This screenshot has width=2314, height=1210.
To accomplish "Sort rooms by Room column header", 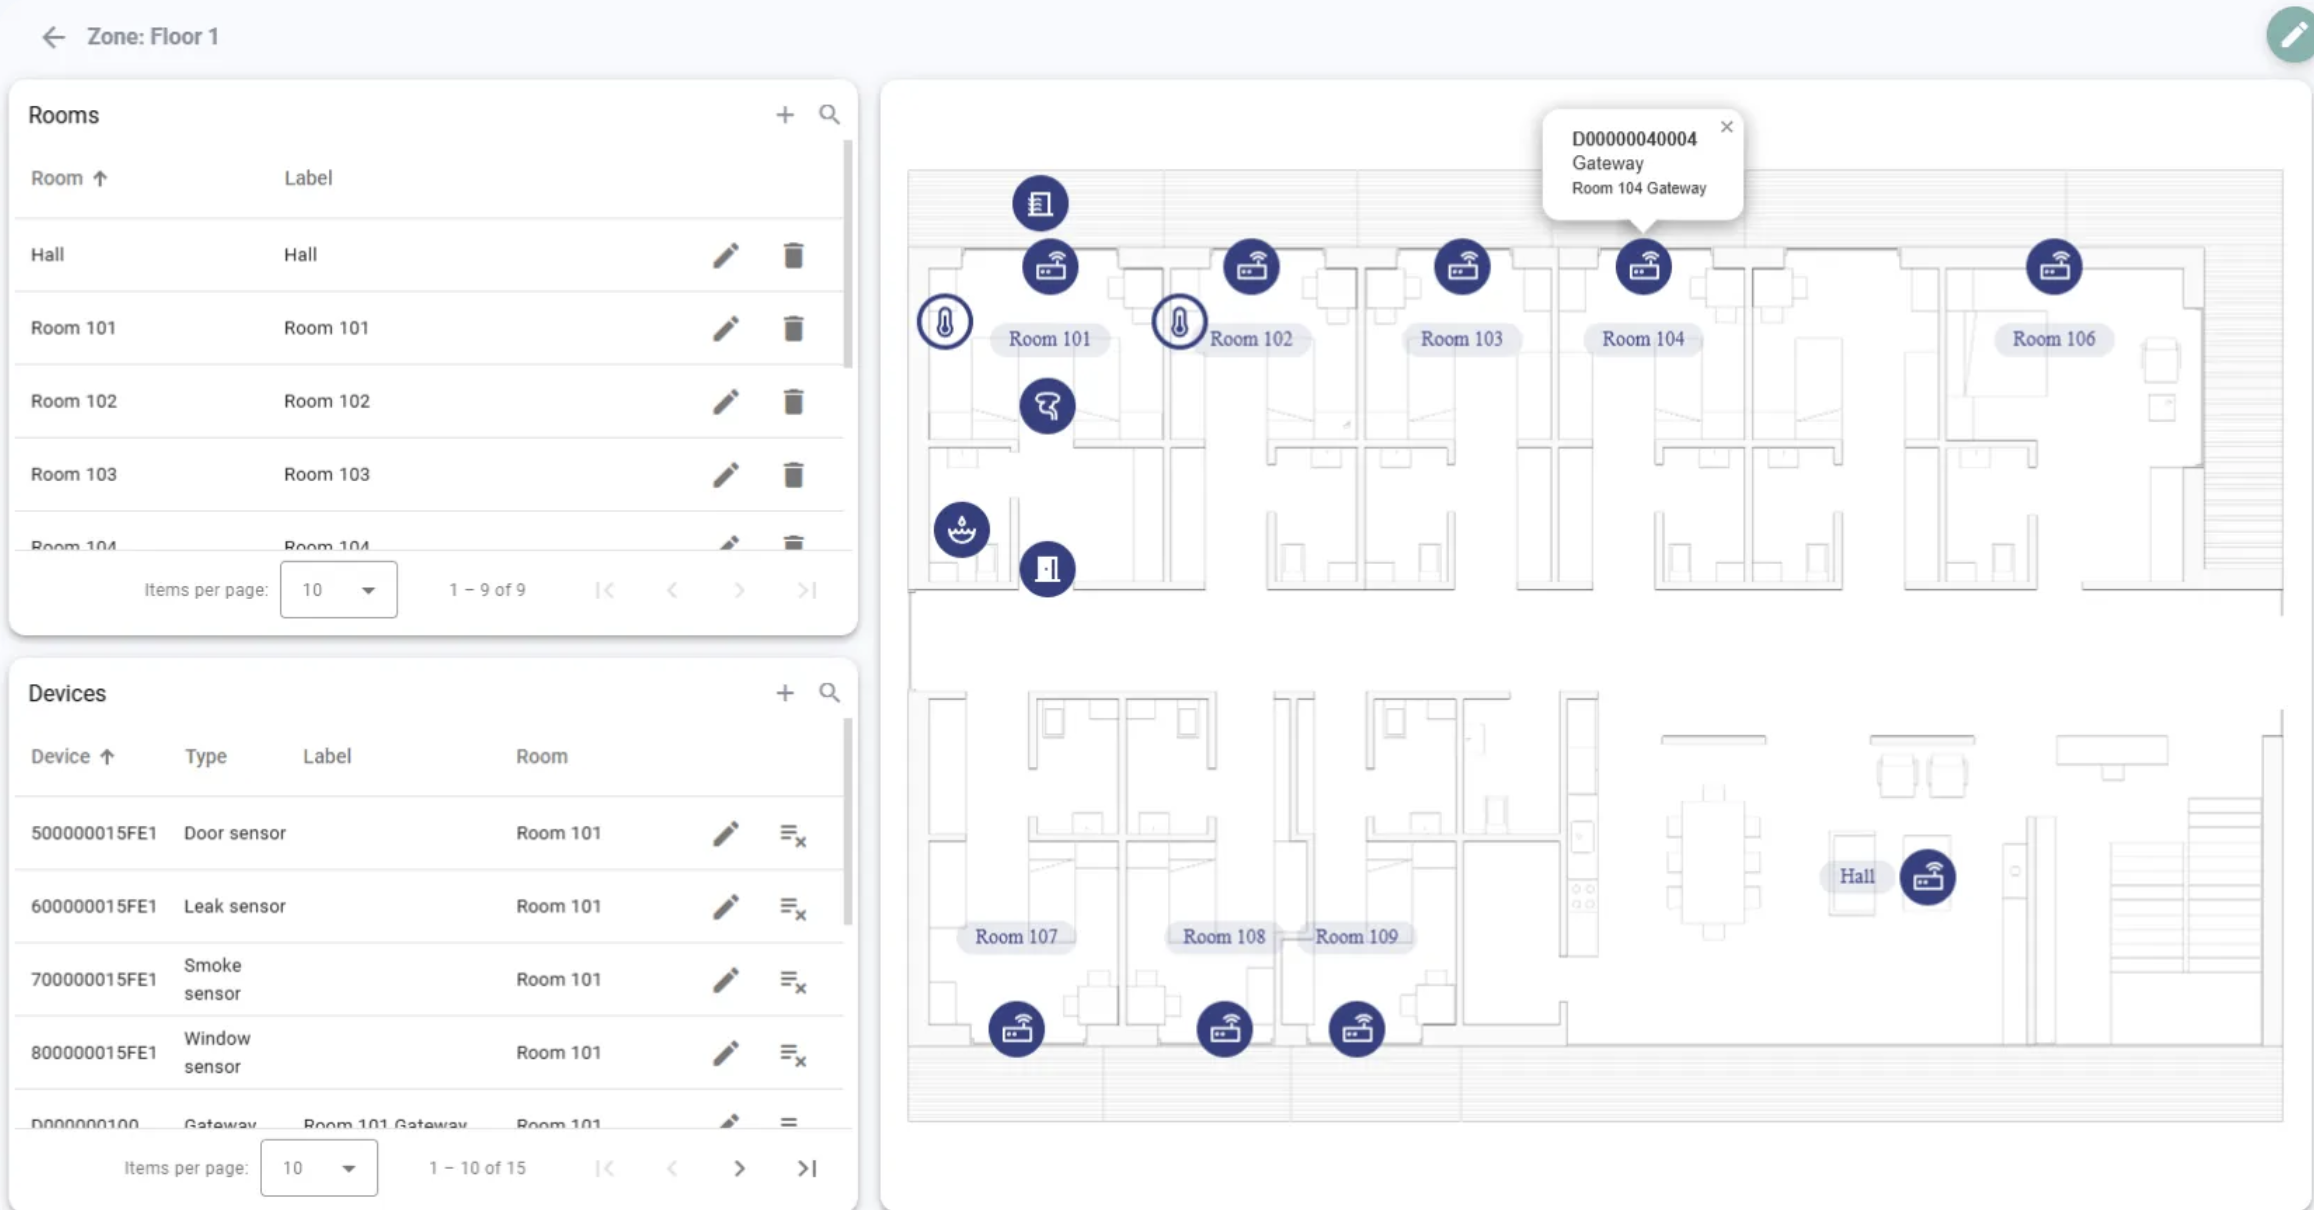I will tap(57, 178).
